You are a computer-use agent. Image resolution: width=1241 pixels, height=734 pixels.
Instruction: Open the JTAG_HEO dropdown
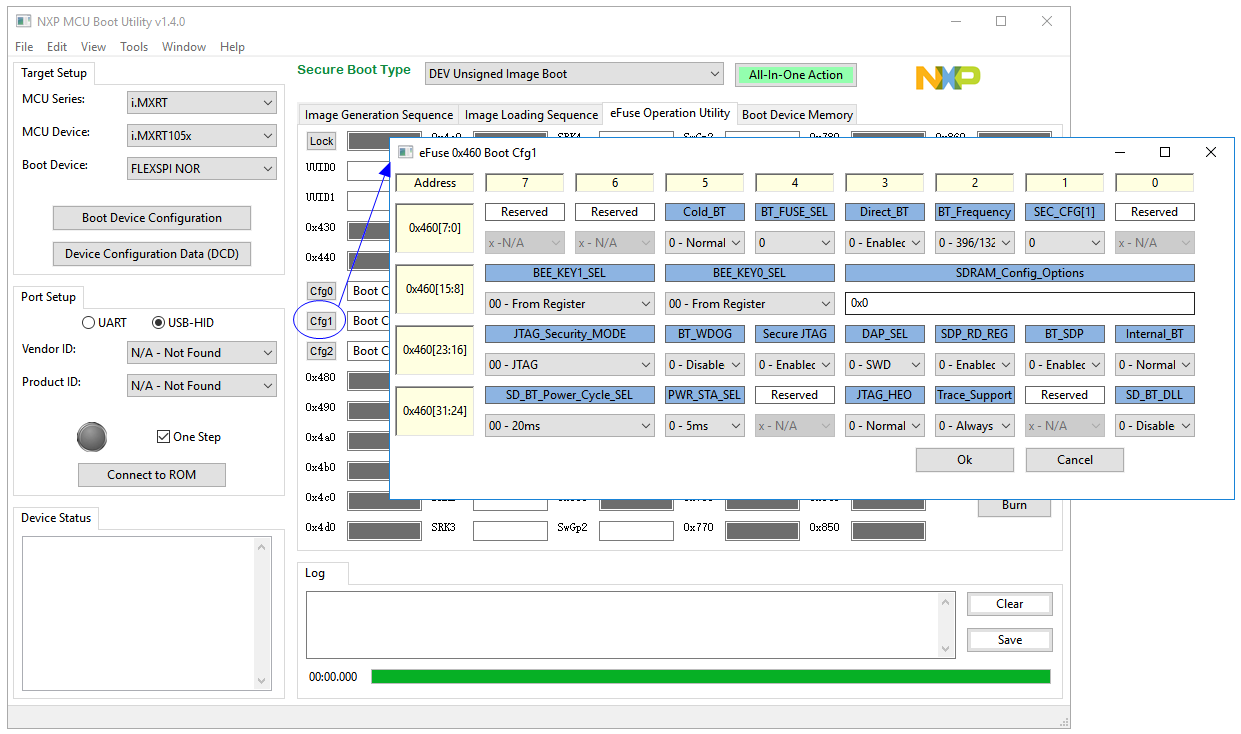click(x=885, y=426)
